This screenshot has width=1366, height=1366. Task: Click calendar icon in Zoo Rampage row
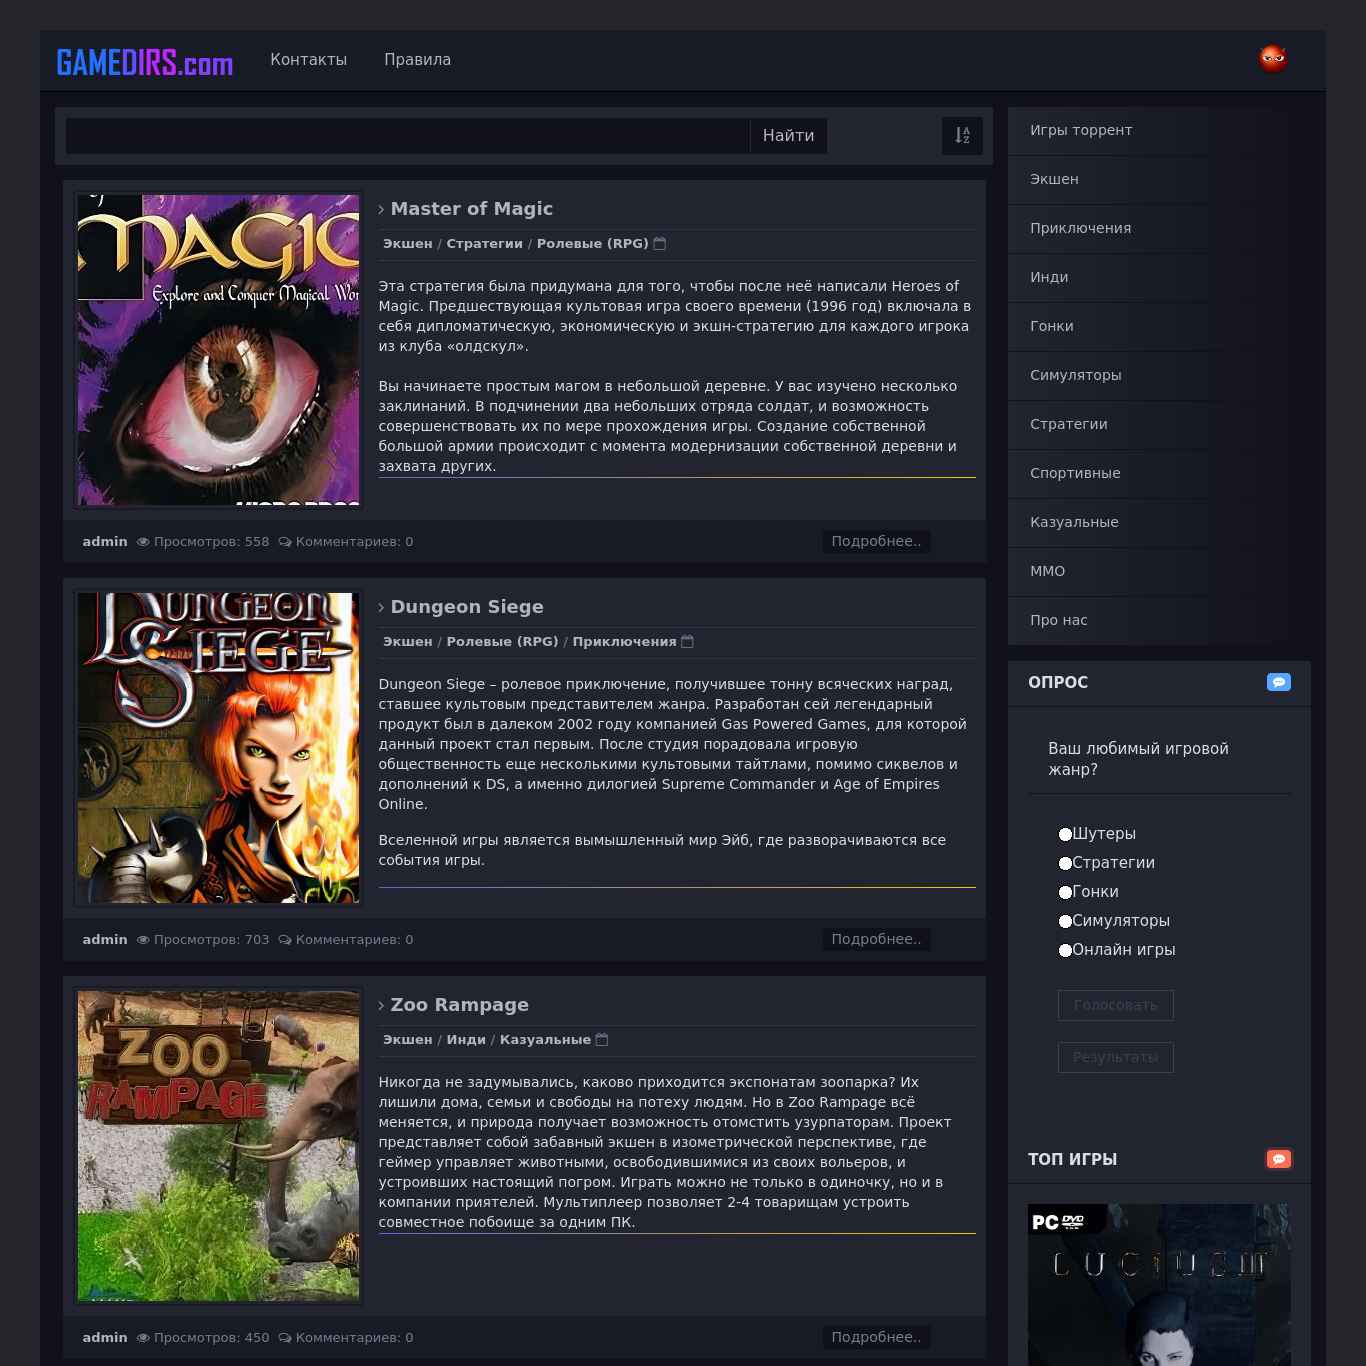602,1039
